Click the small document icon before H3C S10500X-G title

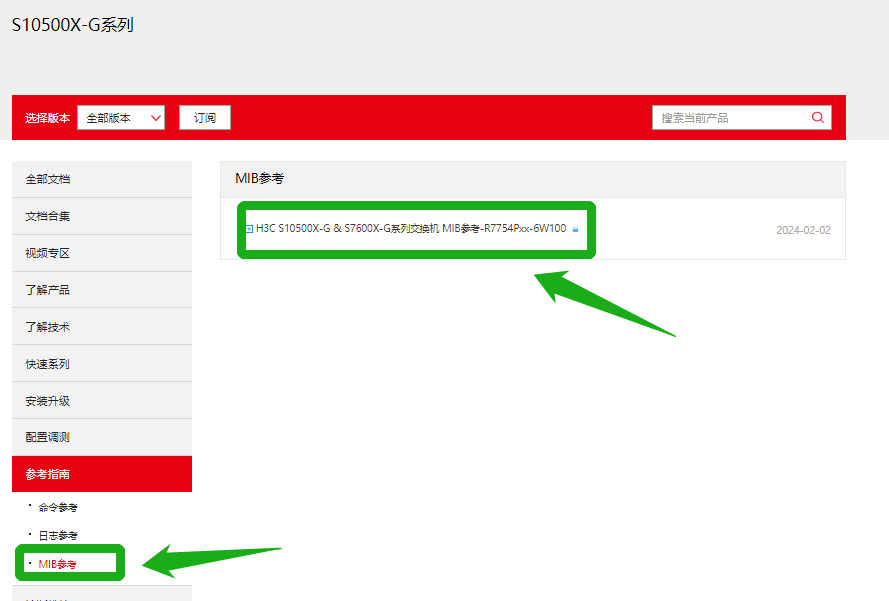(249, 229)
